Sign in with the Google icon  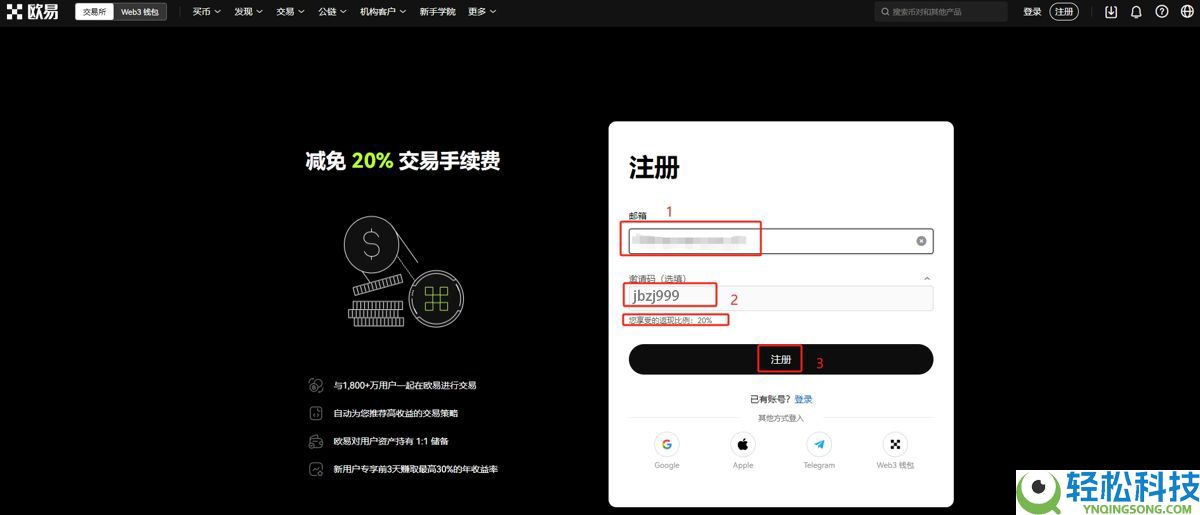667,444
